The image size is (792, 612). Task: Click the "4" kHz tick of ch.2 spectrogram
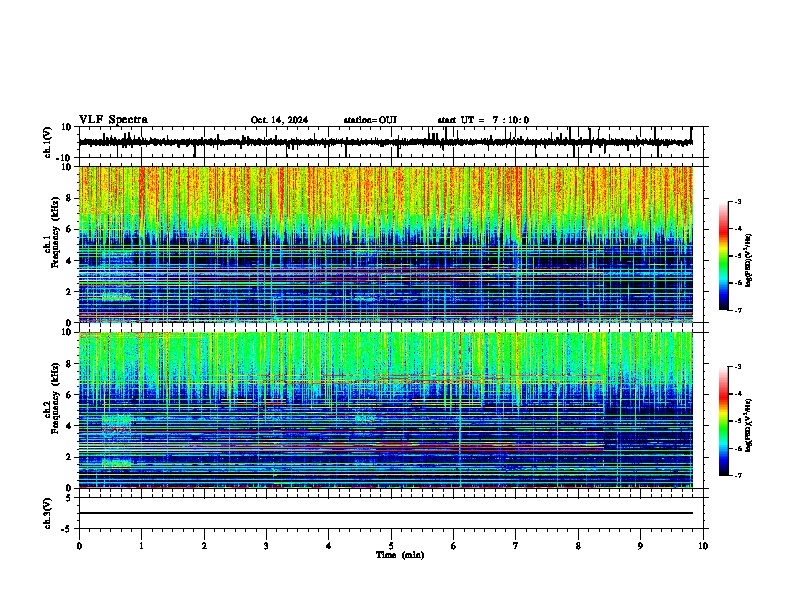click(69, 426)
